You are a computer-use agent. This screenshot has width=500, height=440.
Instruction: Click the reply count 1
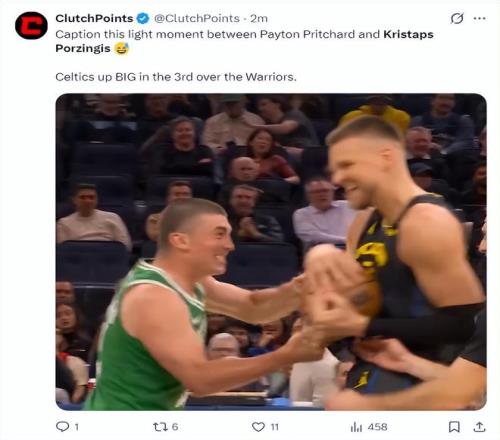(77, 427)
